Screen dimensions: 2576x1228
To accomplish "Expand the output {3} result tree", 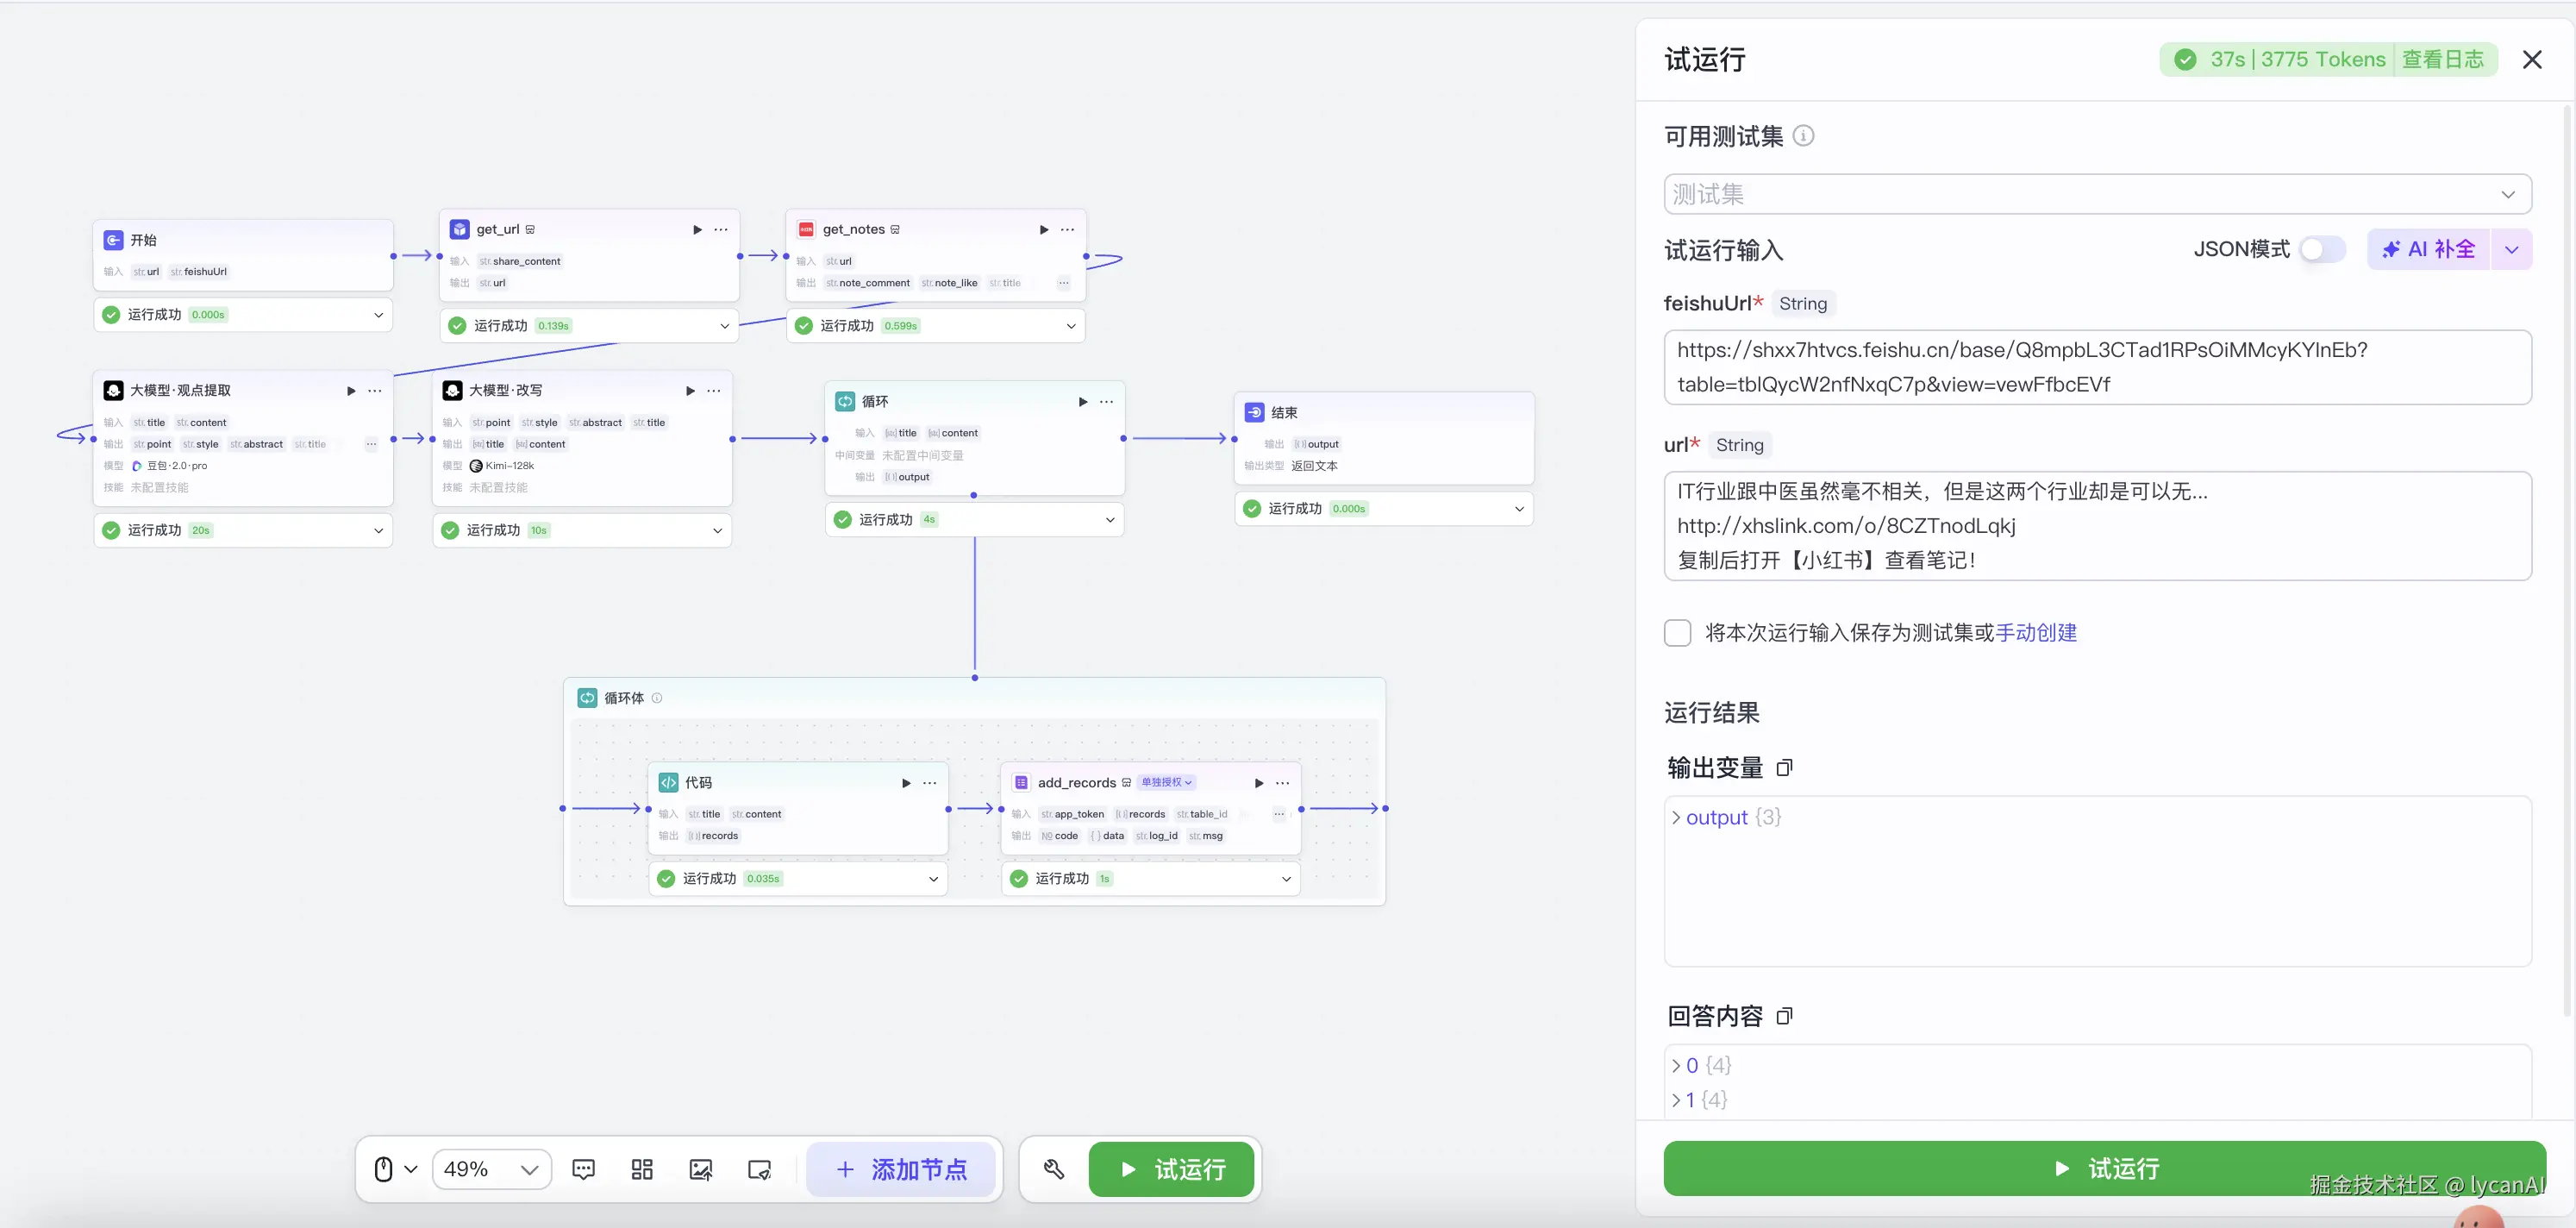I will pyautogui.click(x=1676, y=817).
